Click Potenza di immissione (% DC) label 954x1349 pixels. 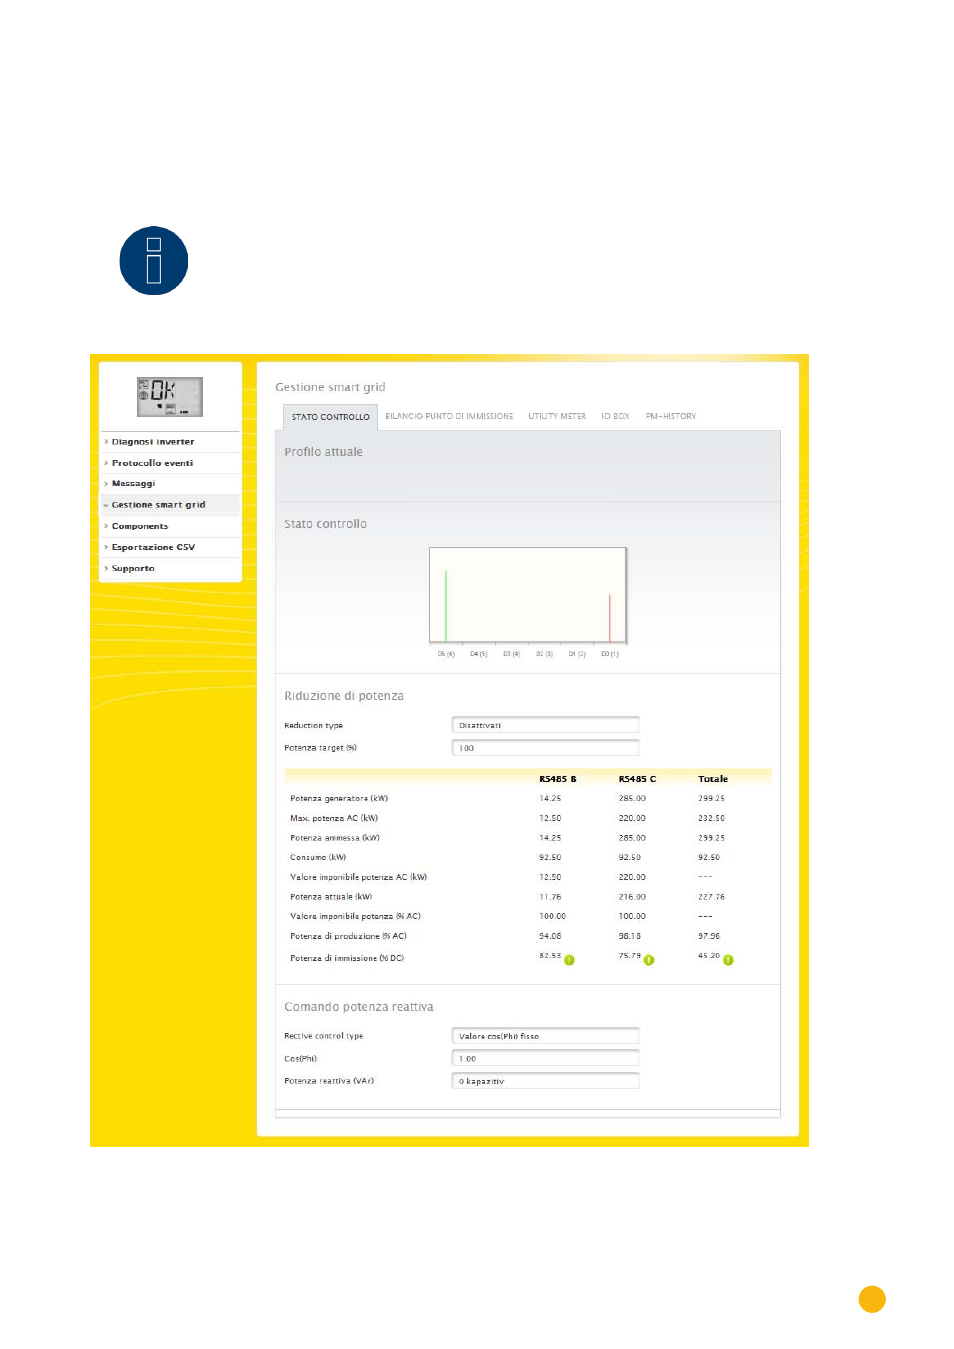coord(347,958)
